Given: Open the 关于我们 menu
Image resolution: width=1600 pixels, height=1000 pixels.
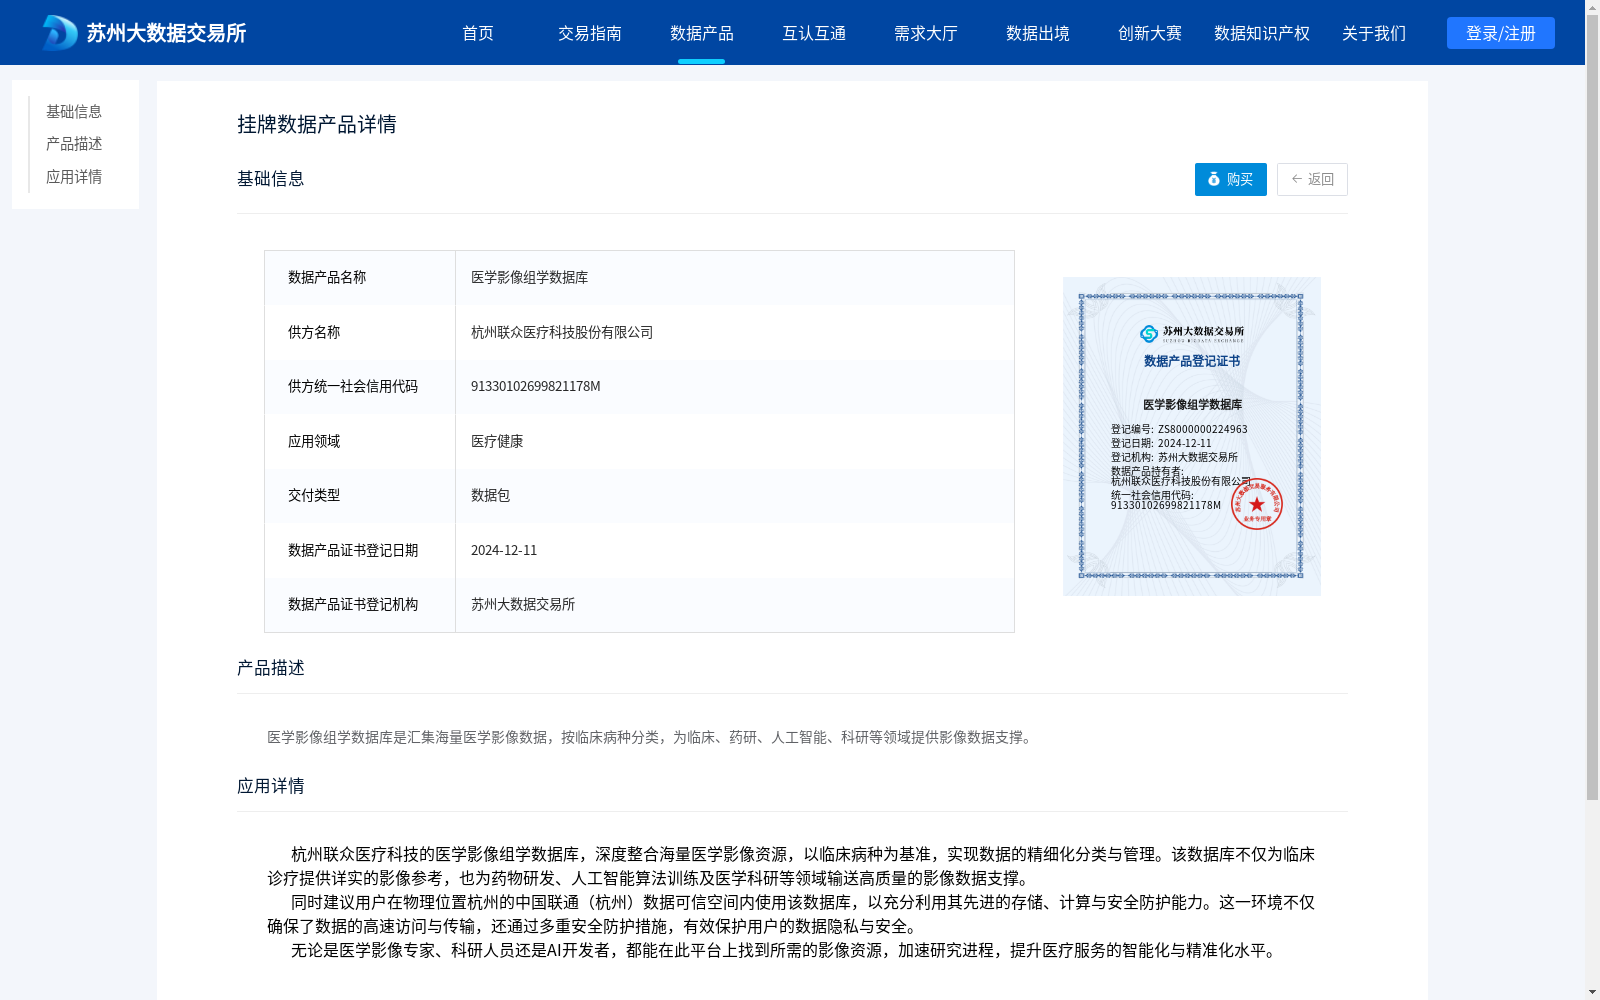Looking at the screenshot, I should pos(1374,33).
